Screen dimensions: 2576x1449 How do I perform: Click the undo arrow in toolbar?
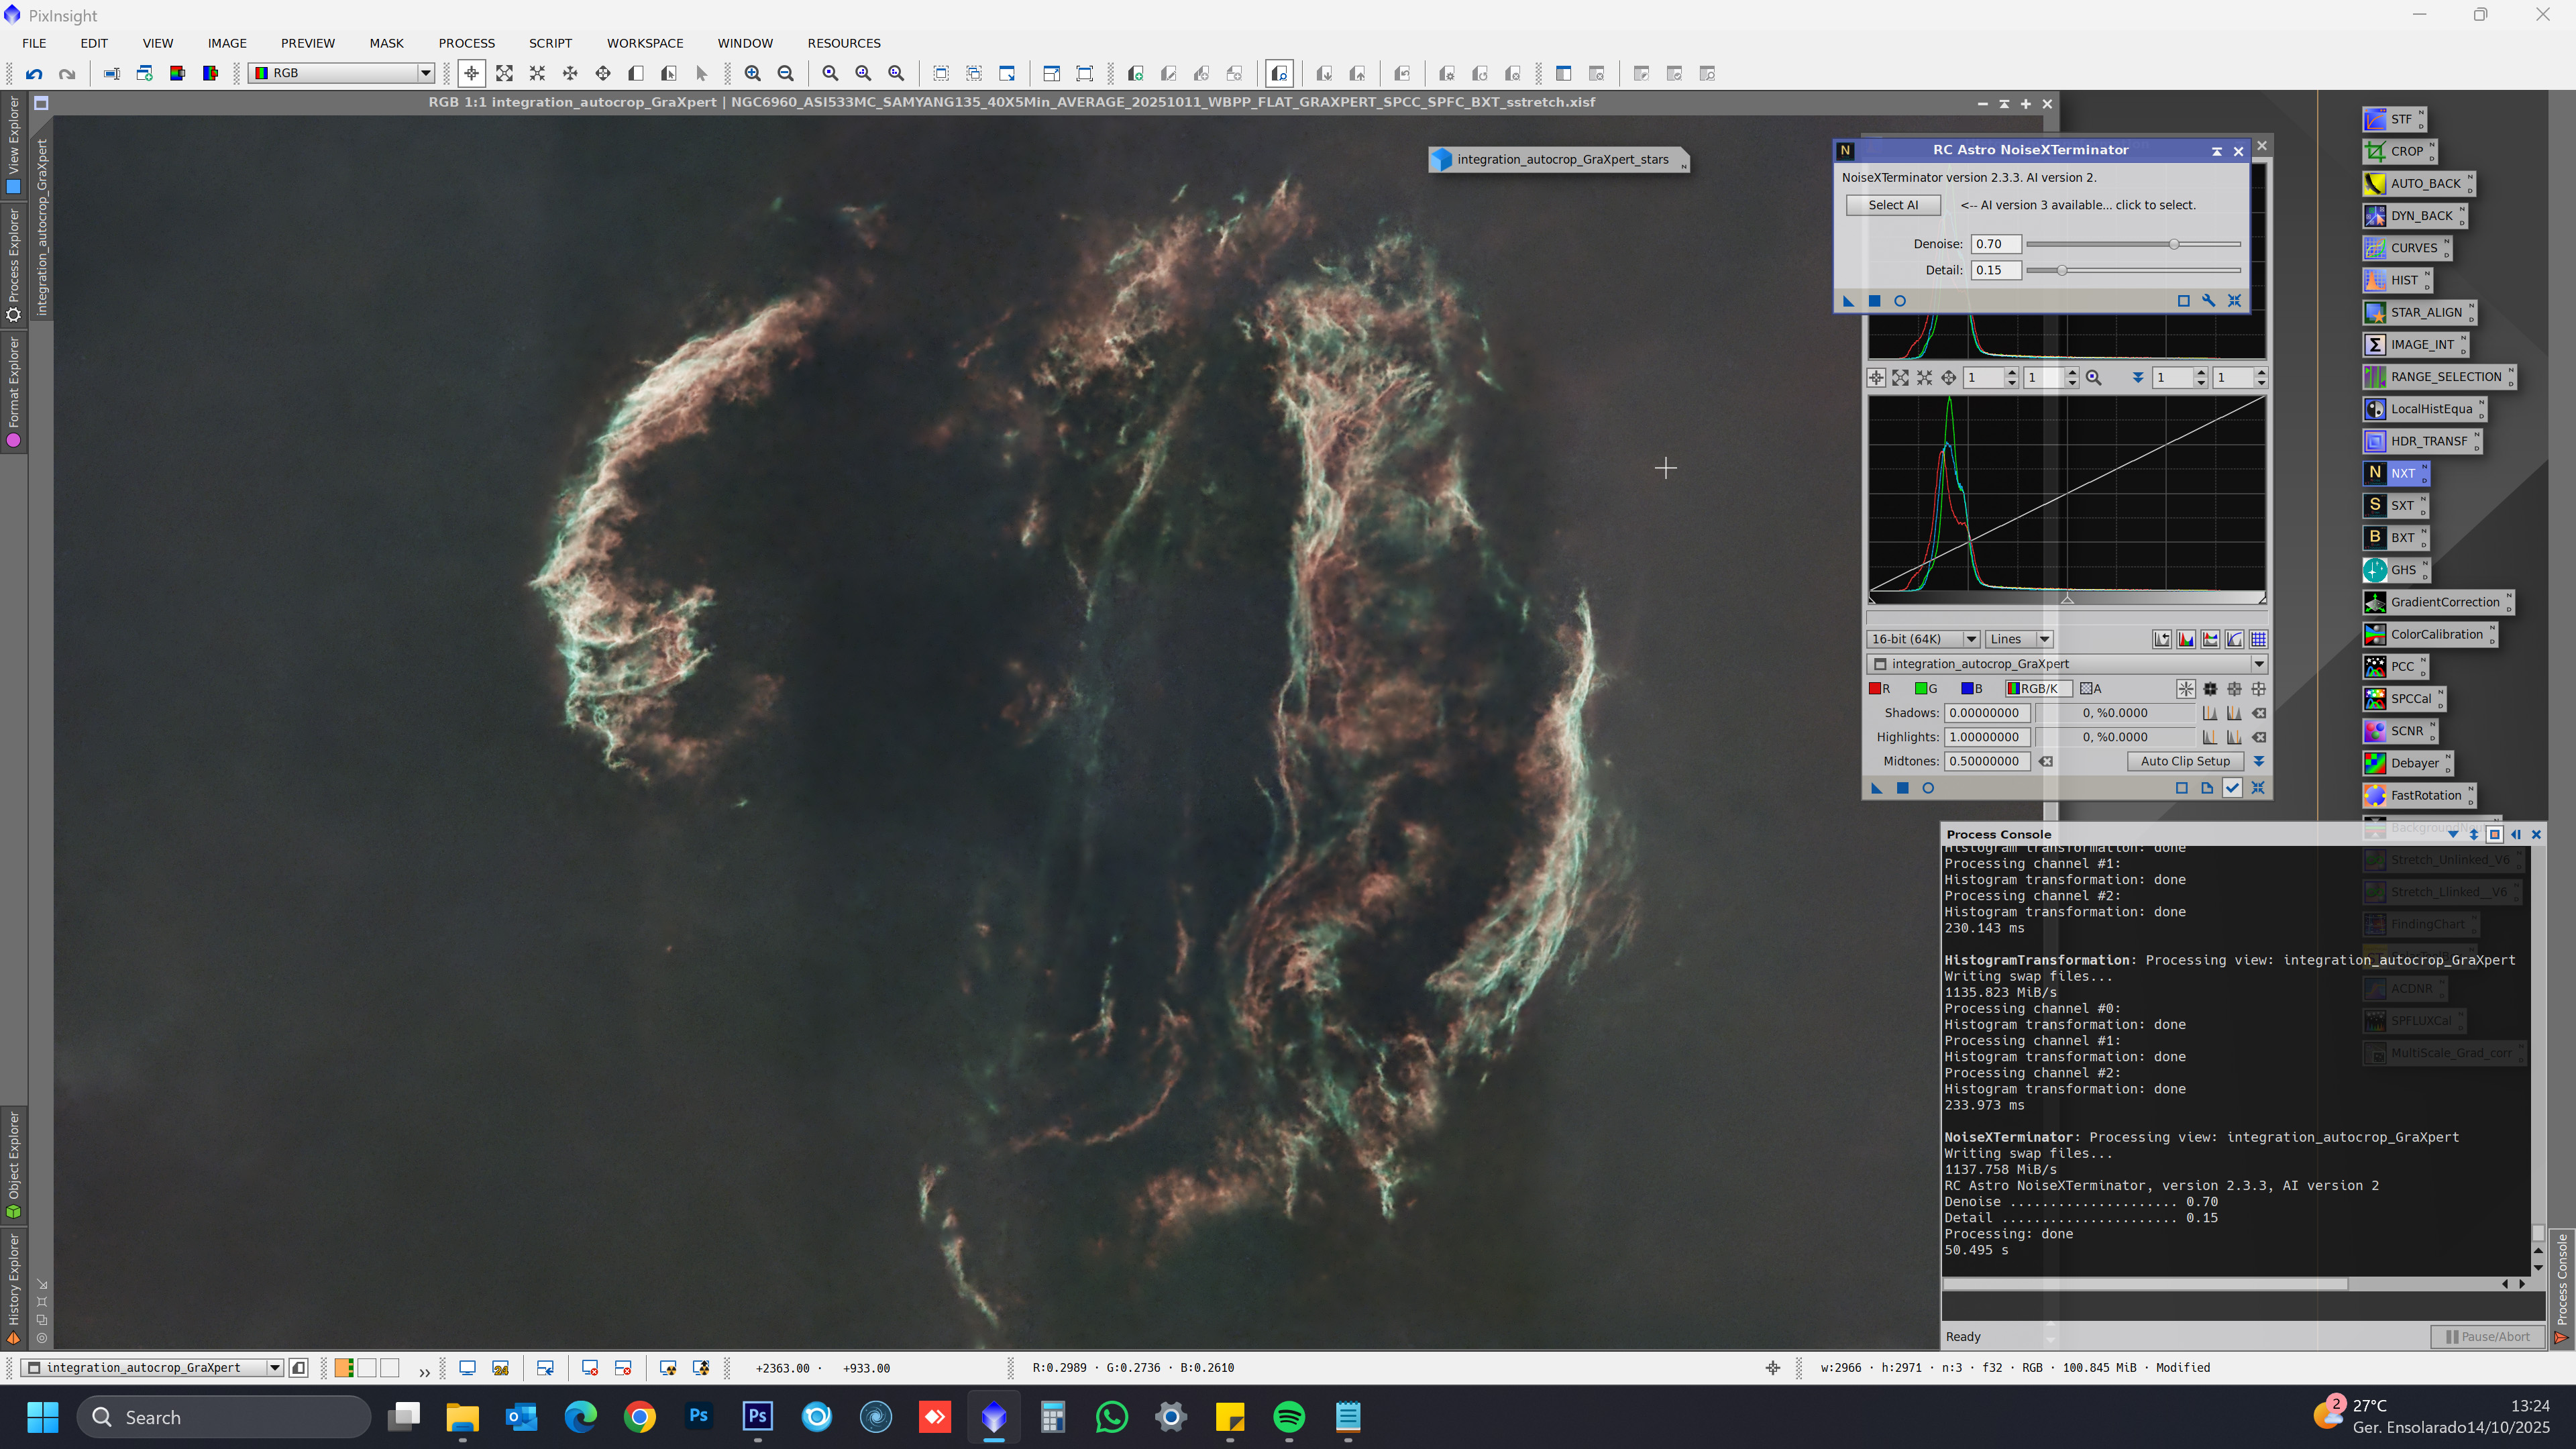click(x=34, y=73)
